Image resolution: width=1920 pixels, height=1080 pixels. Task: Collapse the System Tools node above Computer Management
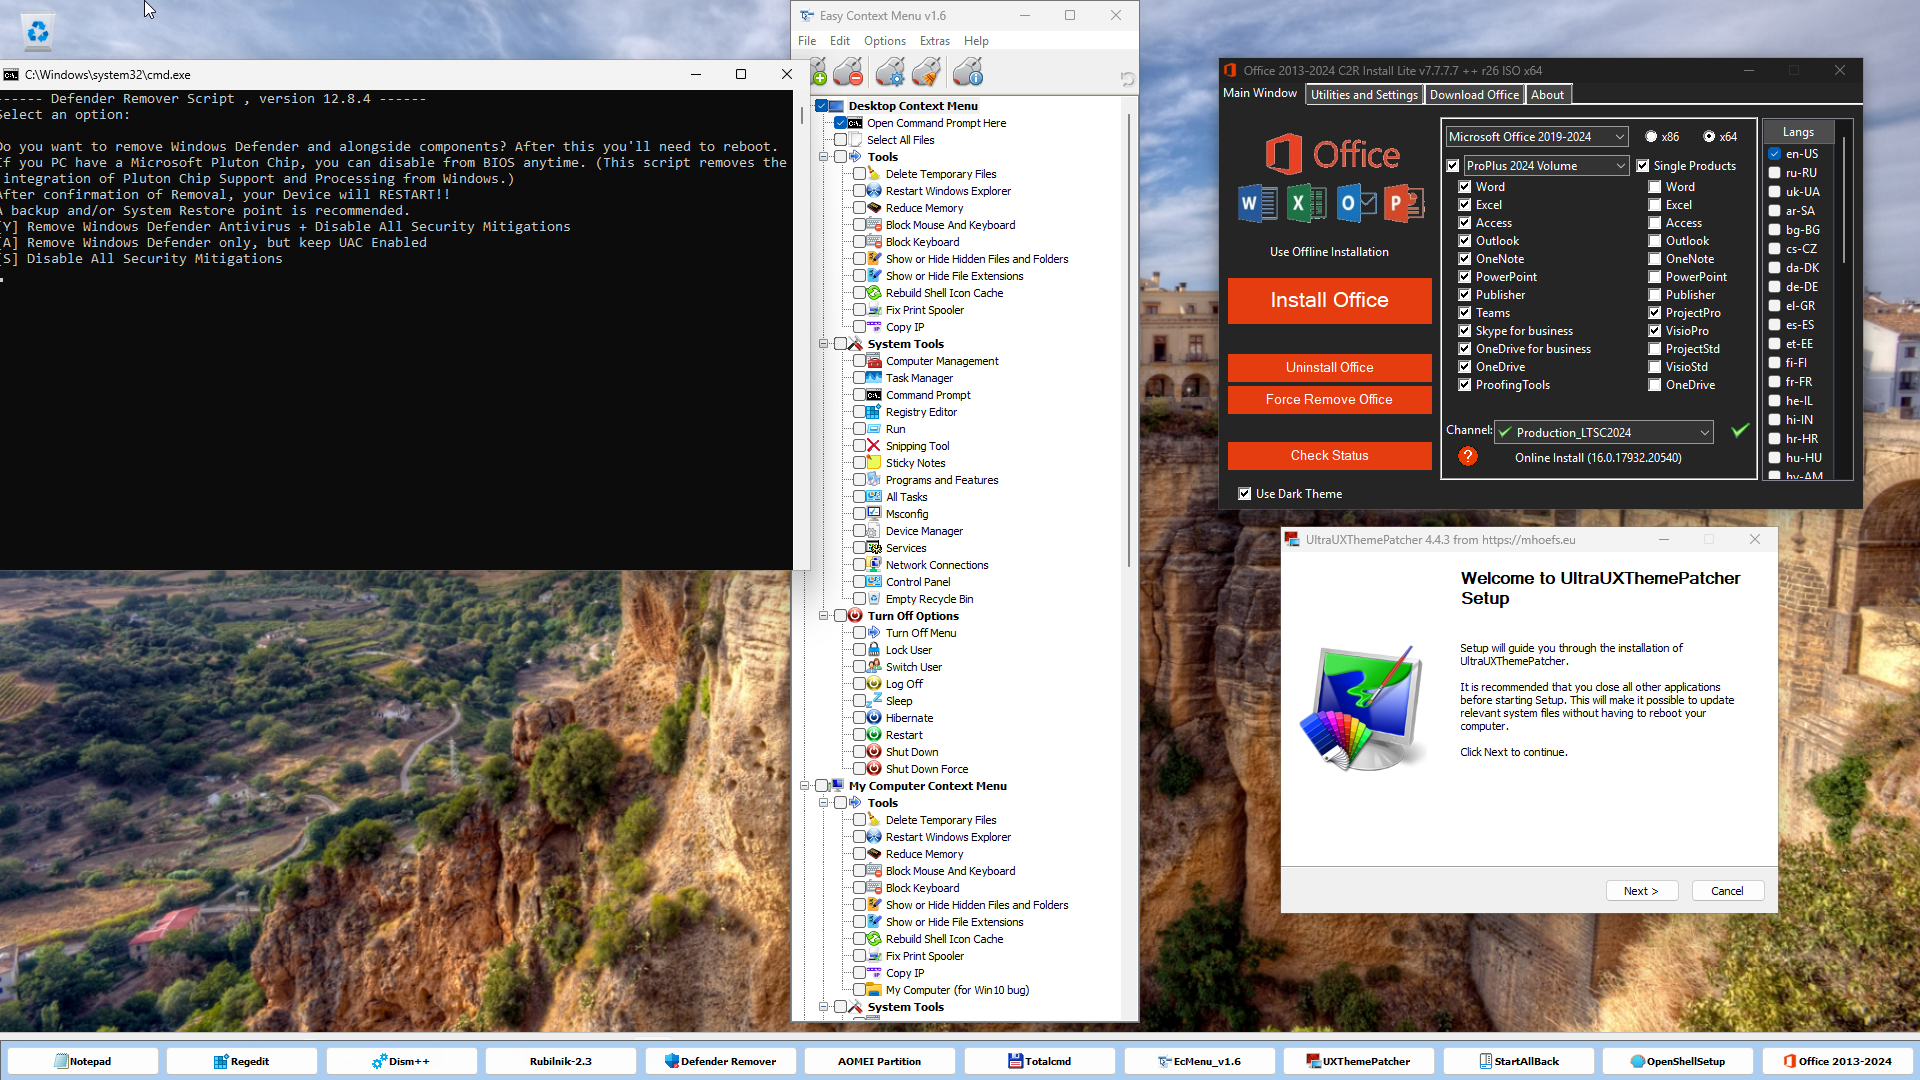tap(824, 344)
